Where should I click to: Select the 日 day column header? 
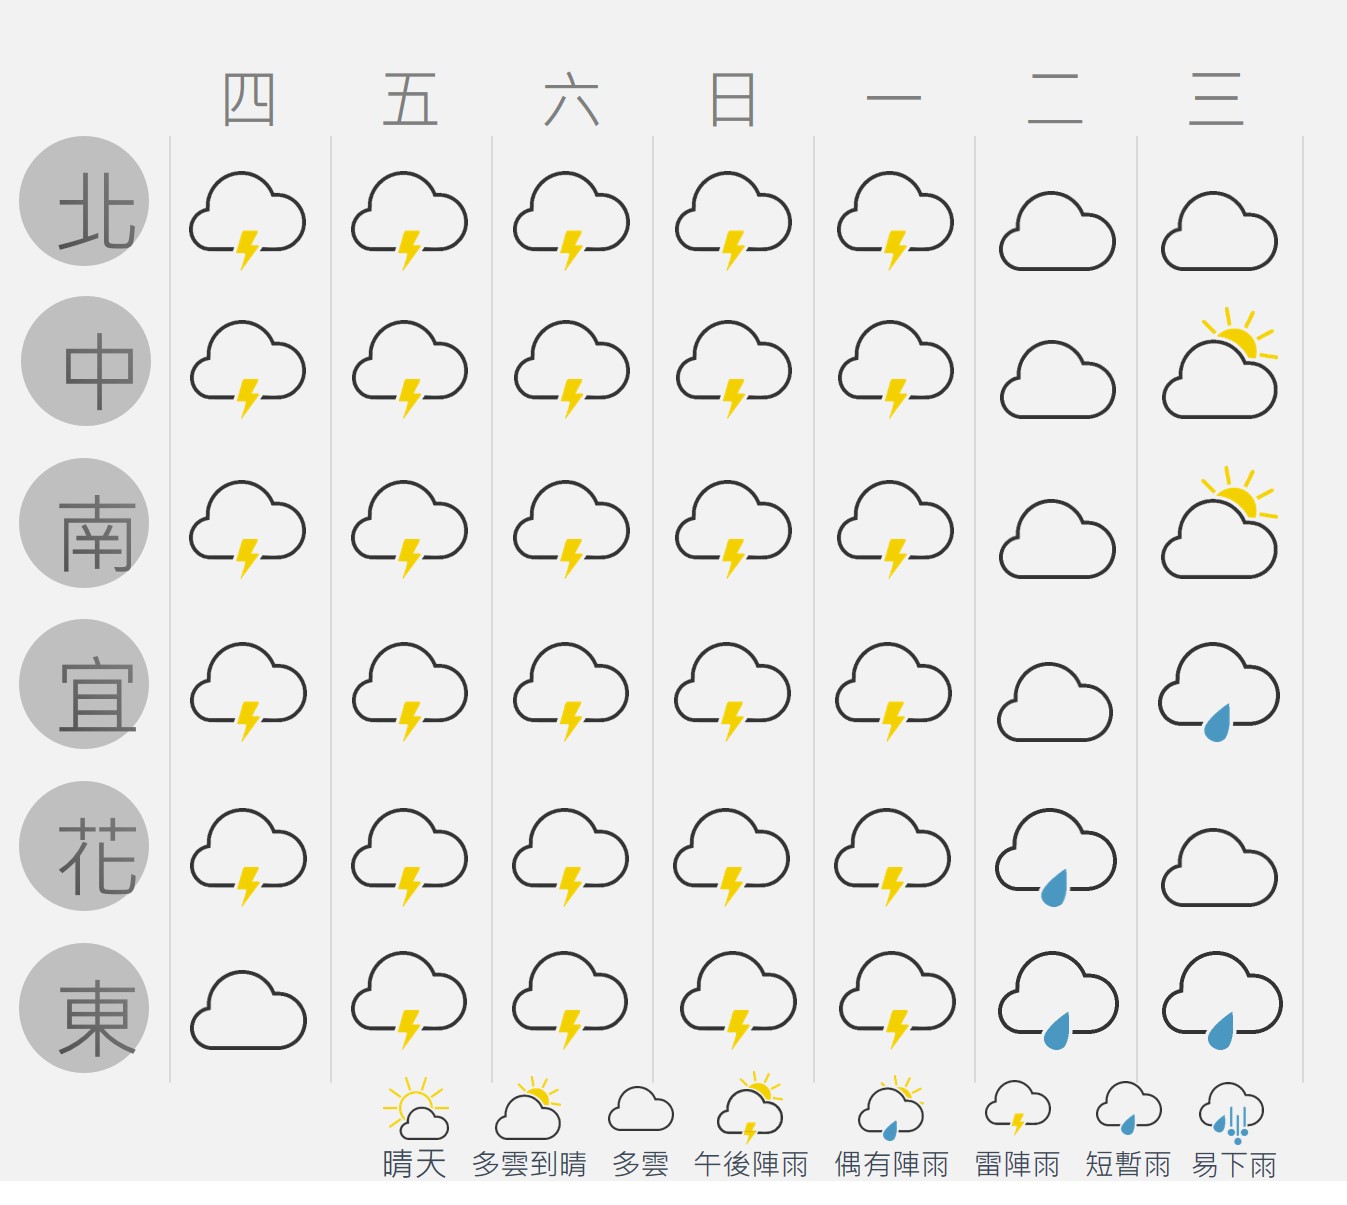click(x=733, y=100)
